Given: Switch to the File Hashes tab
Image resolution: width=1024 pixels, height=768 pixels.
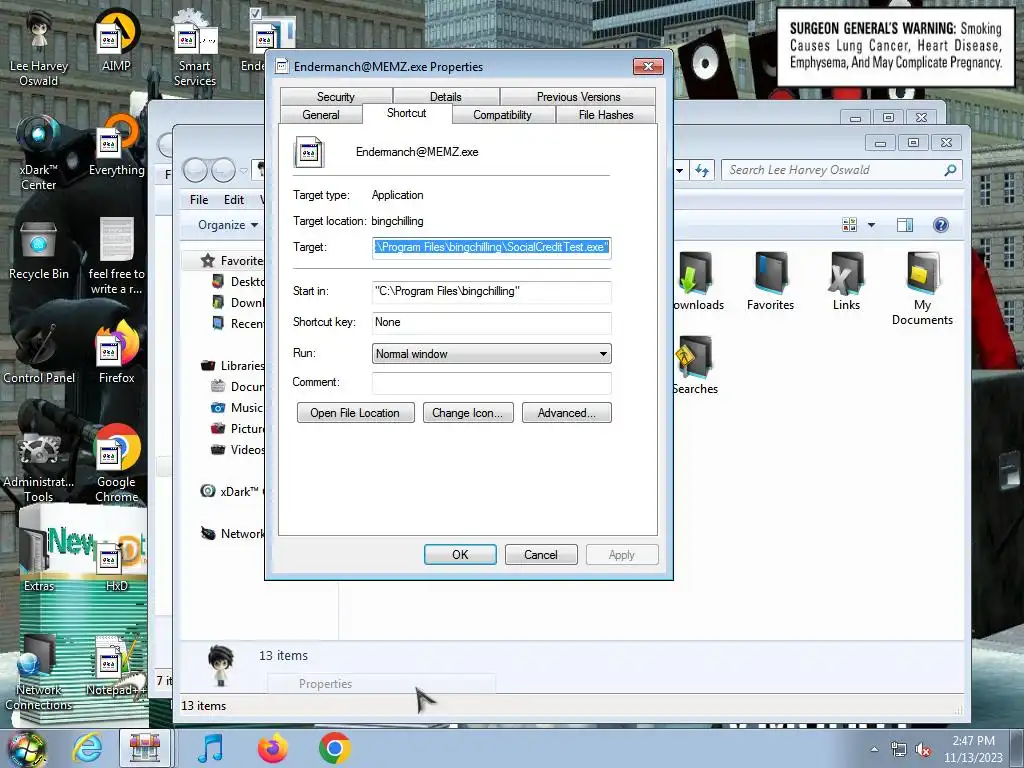Looking at the screenshot, I should 606,115.
